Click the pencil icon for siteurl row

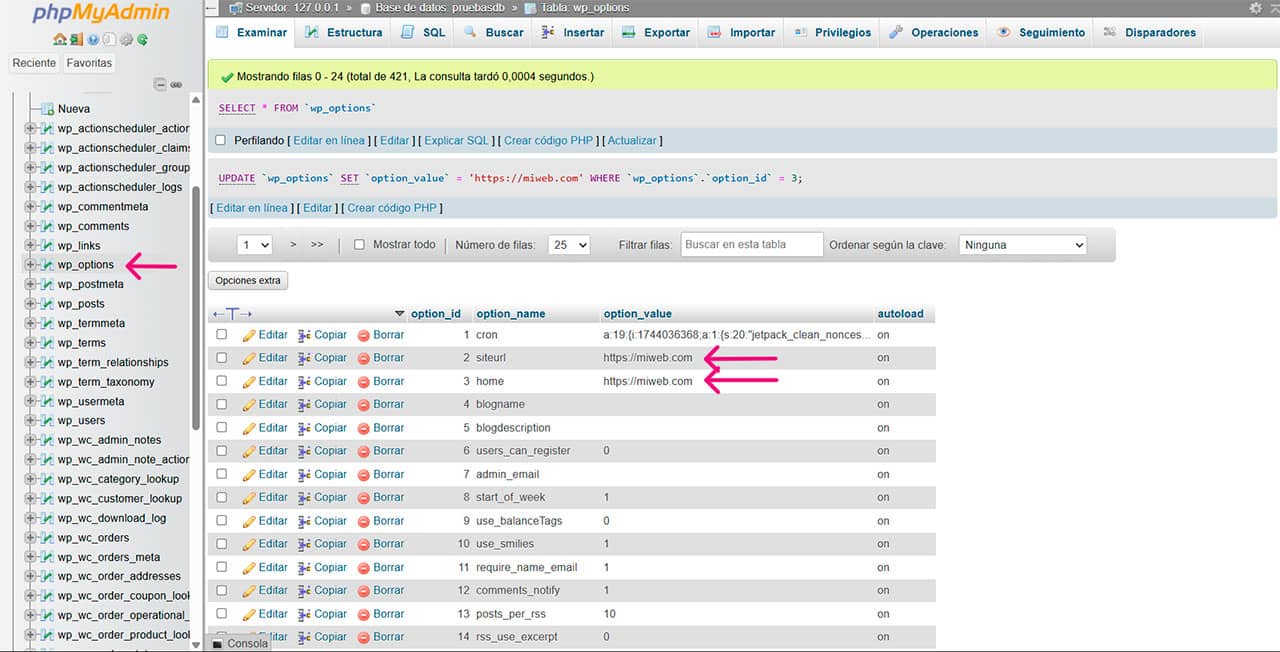tap(249, 358)
